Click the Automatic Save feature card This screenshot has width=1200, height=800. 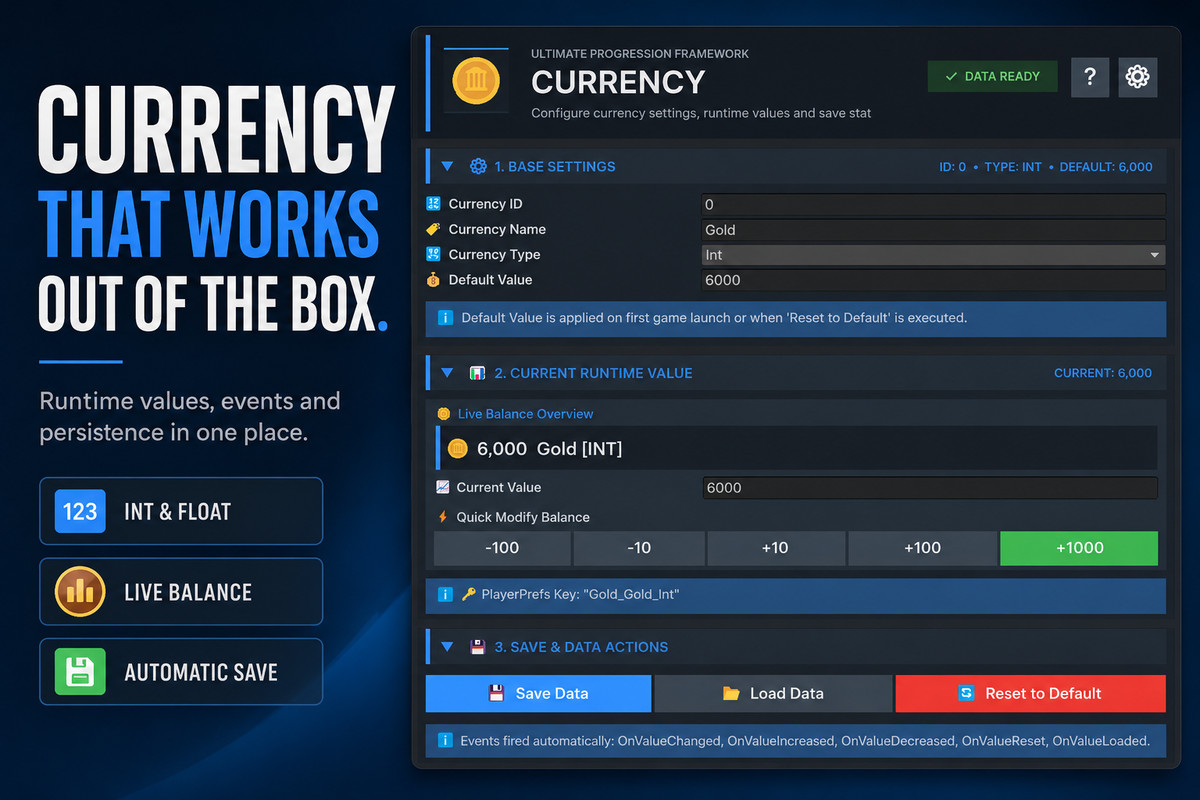(181, 672)
